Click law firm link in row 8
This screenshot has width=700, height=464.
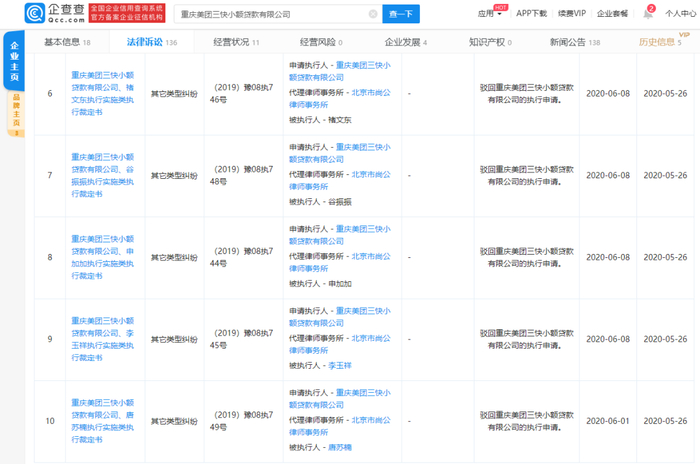(x=340, y=262)
